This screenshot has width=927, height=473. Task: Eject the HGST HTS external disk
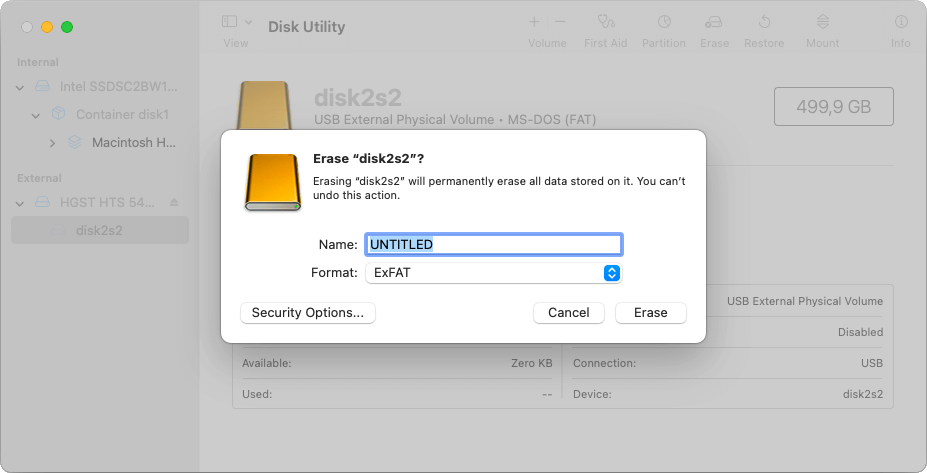[x=175, y=202]
